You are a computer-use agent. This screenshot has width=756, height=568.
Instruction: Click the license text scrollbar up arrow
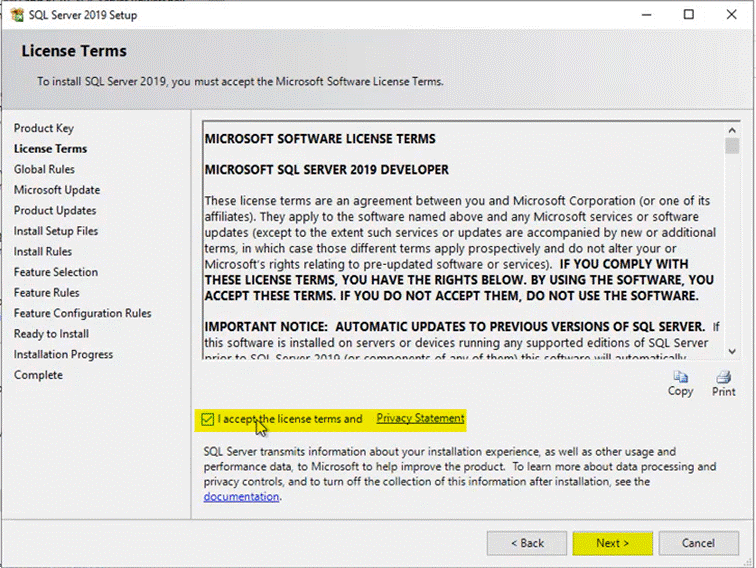(732, 130)
